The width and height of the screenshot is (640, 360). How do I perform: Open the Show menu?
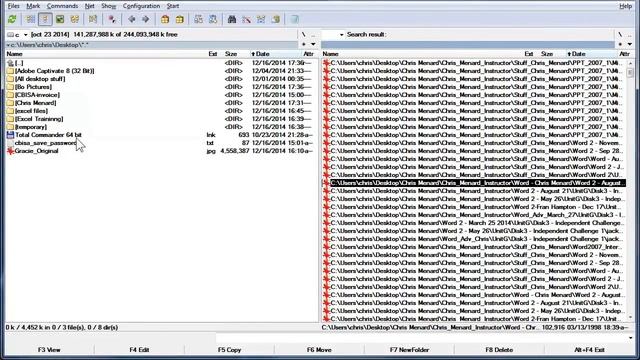point(109,6)
